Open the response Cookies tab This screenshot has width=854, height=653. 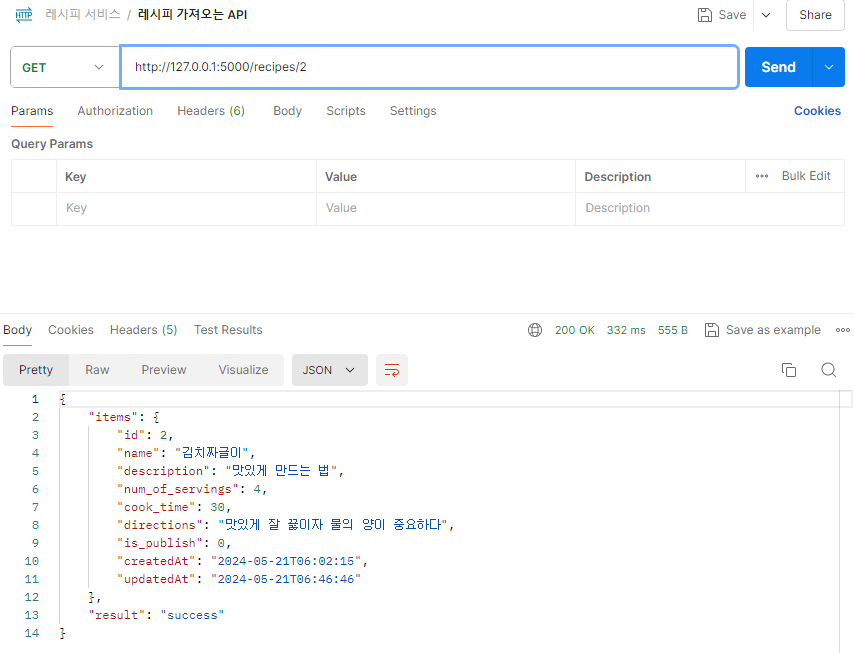(71, 330)
